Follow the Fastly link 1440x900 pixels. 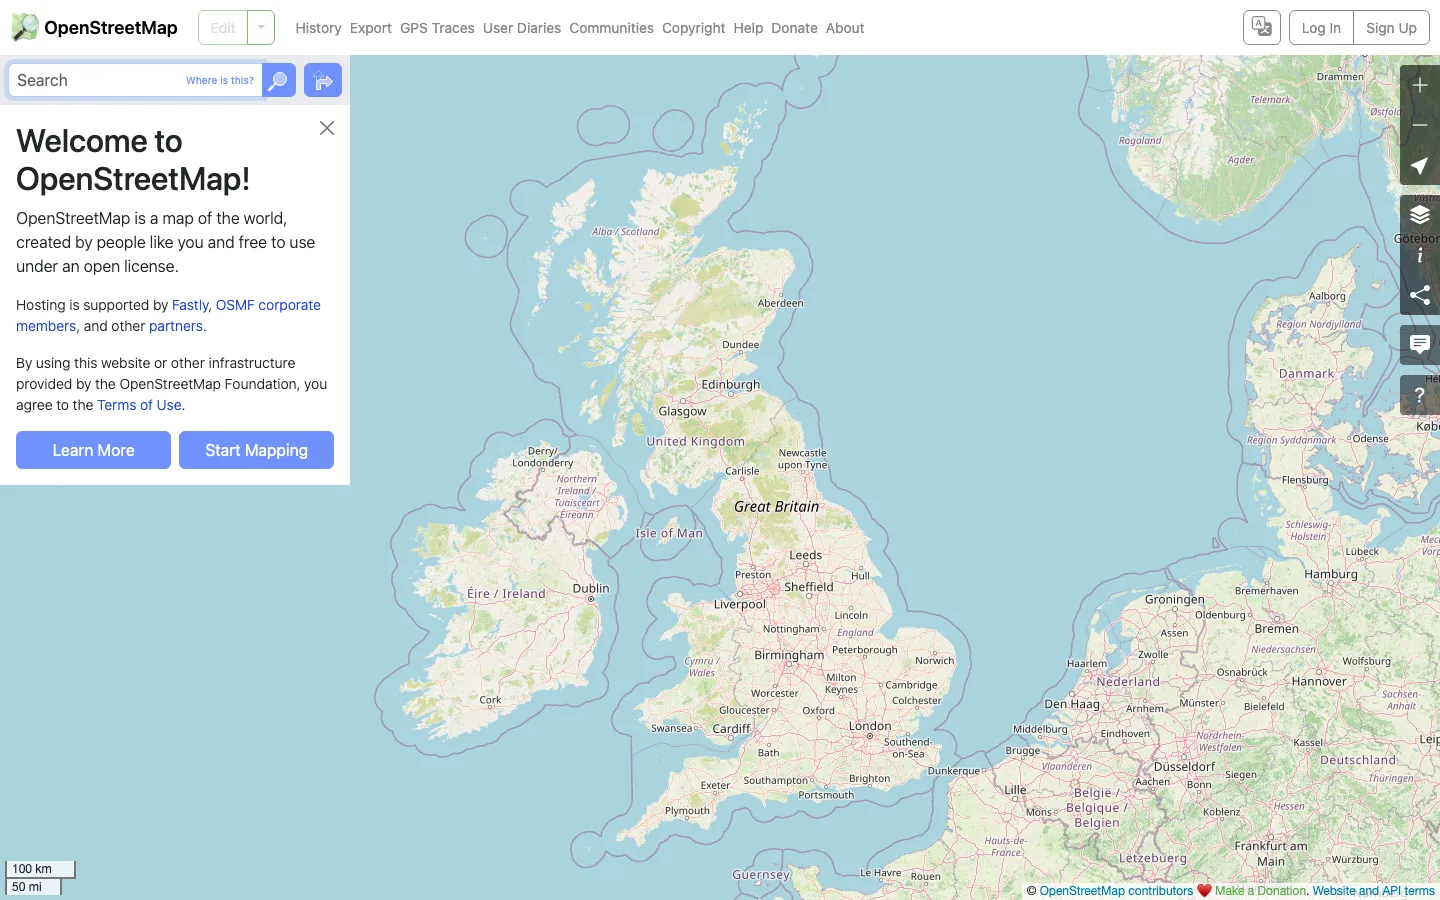(190, 305)
